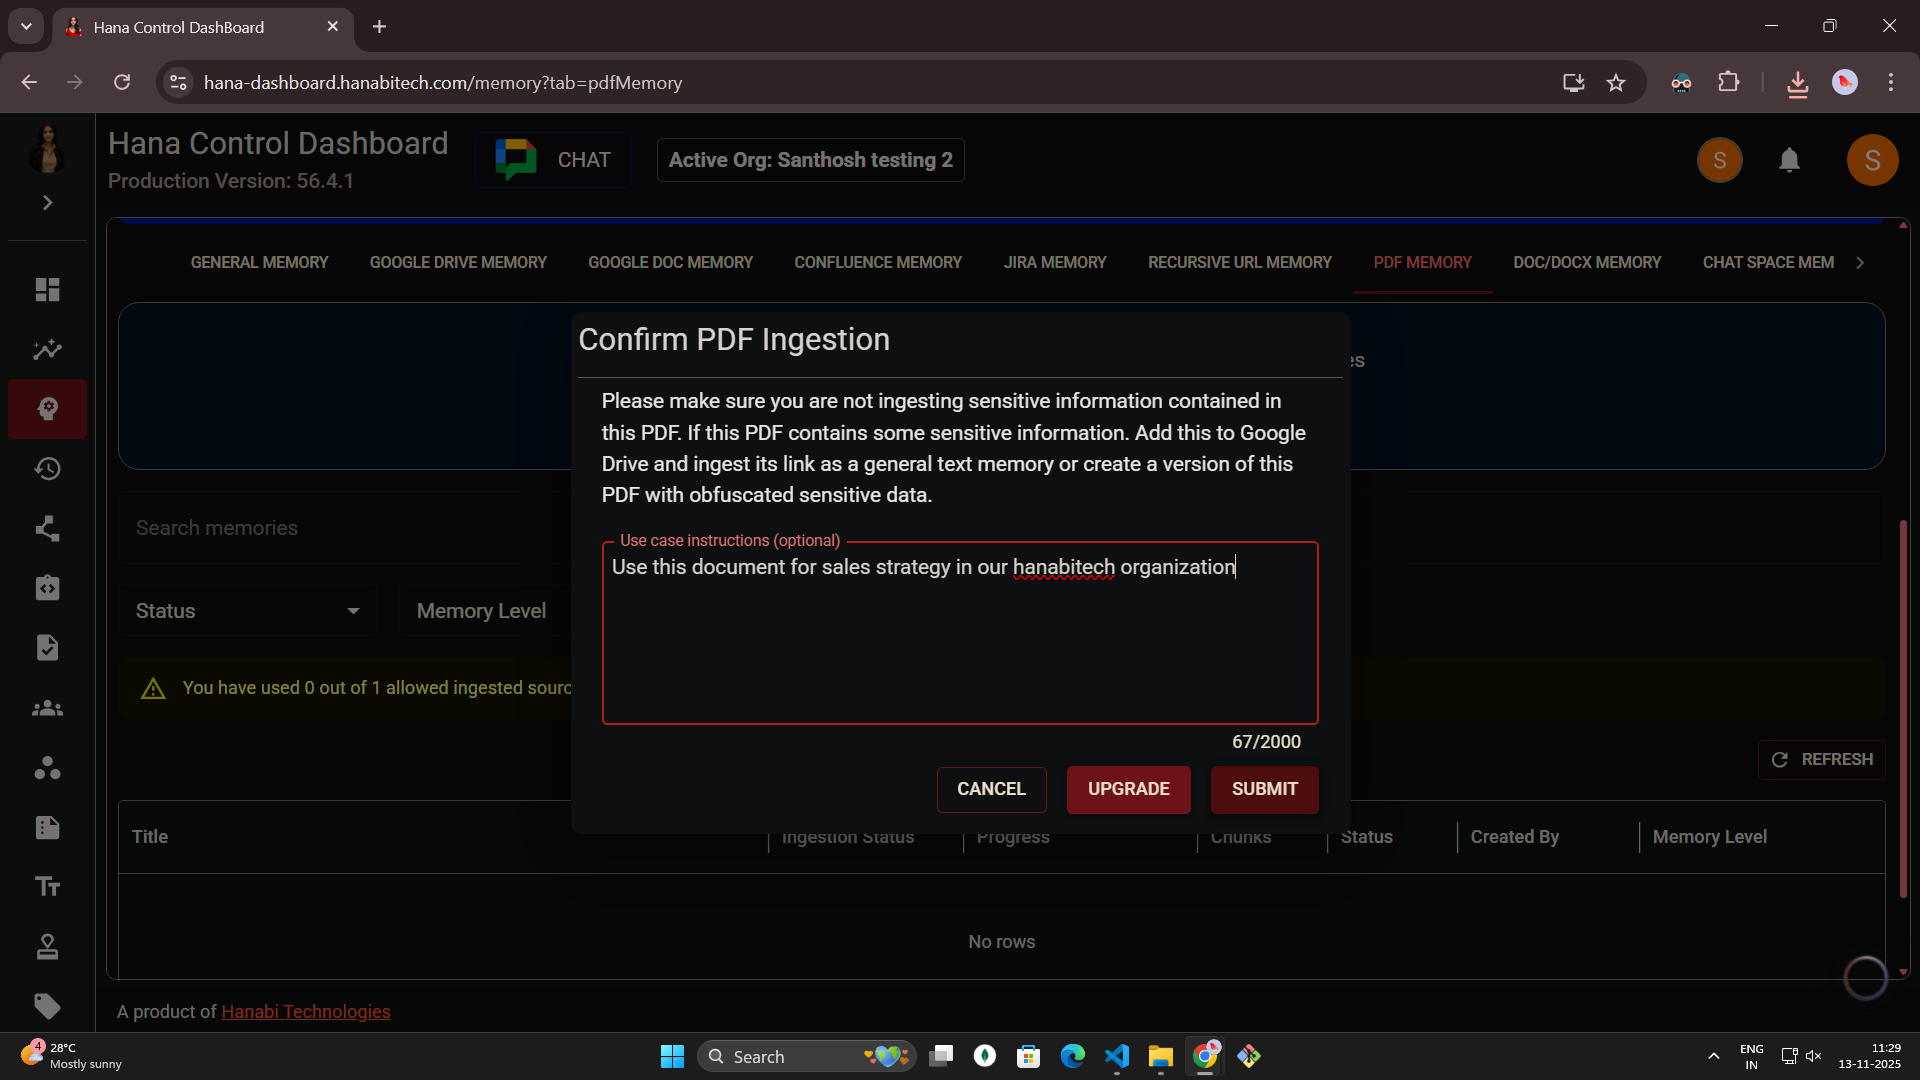Viewport: 1920px width, 1080px height.
Task: Open the dashboard grid view in sidebar
Action: click(47, 289)
